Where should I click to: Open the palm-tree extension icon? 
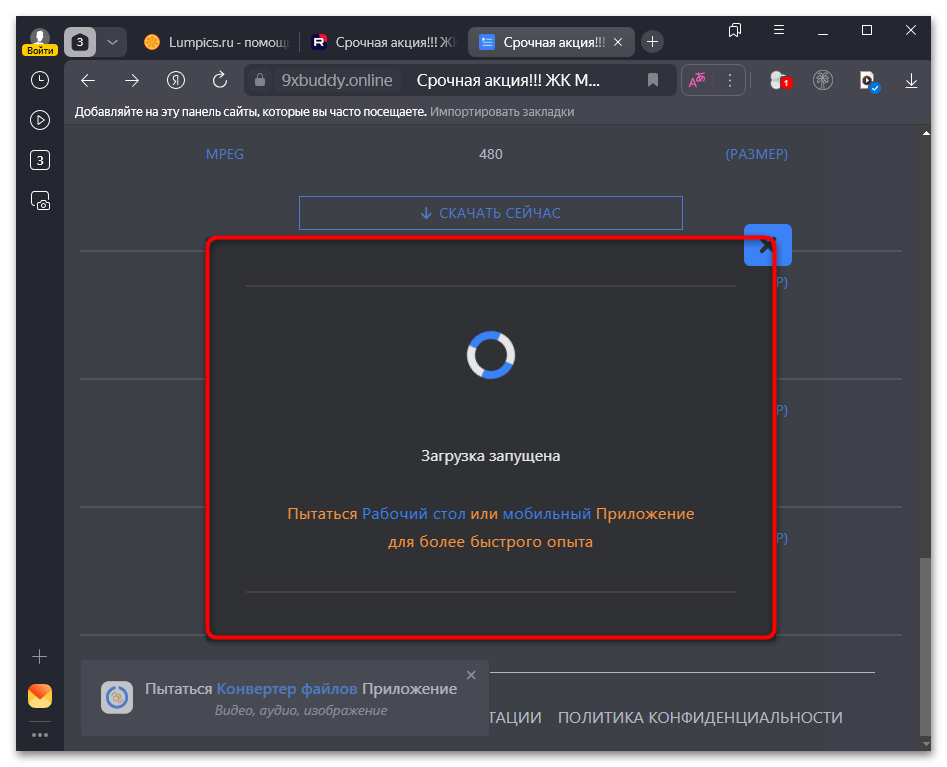click(823, 80)
